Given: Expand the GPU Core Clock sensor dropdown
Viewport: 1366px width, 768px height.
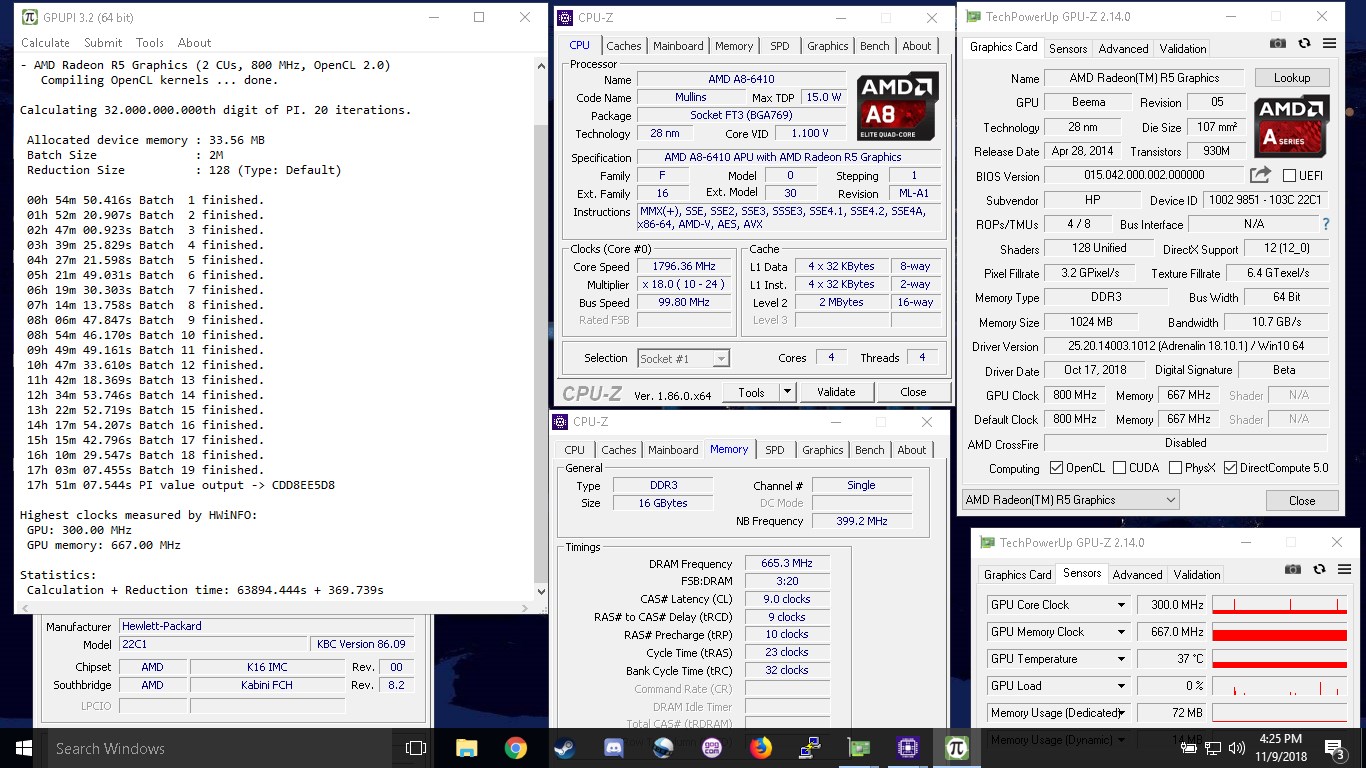Looking at the screenshot, I should click(1121, 605).
